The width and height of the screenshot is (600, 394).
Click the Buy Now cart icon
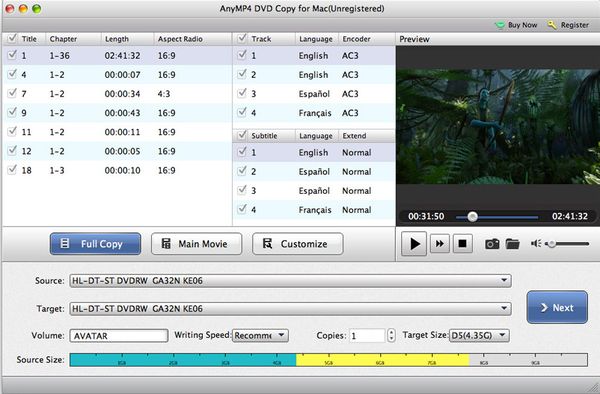click(x=500, y=25)
